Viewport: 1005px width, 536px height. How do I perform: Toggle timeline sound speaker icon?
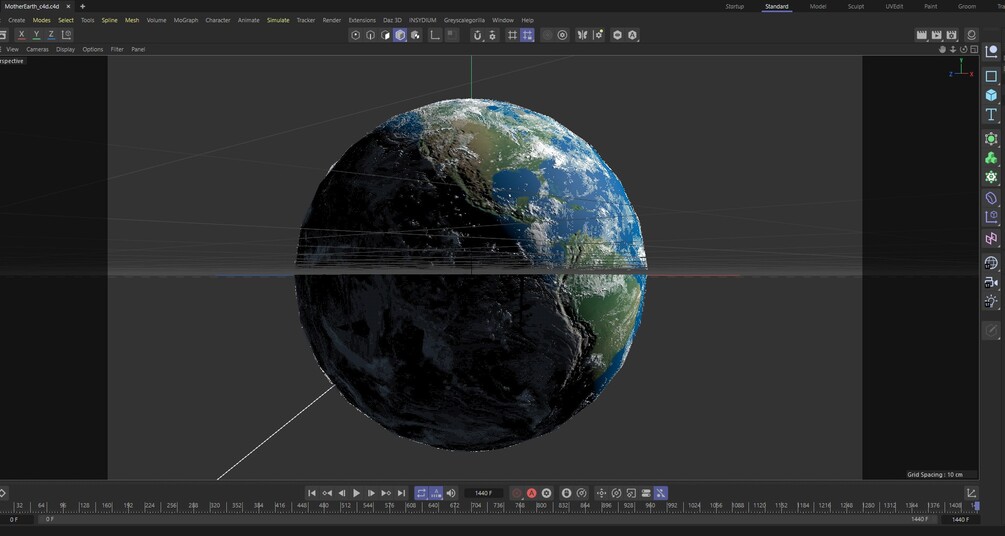[451, 493]
